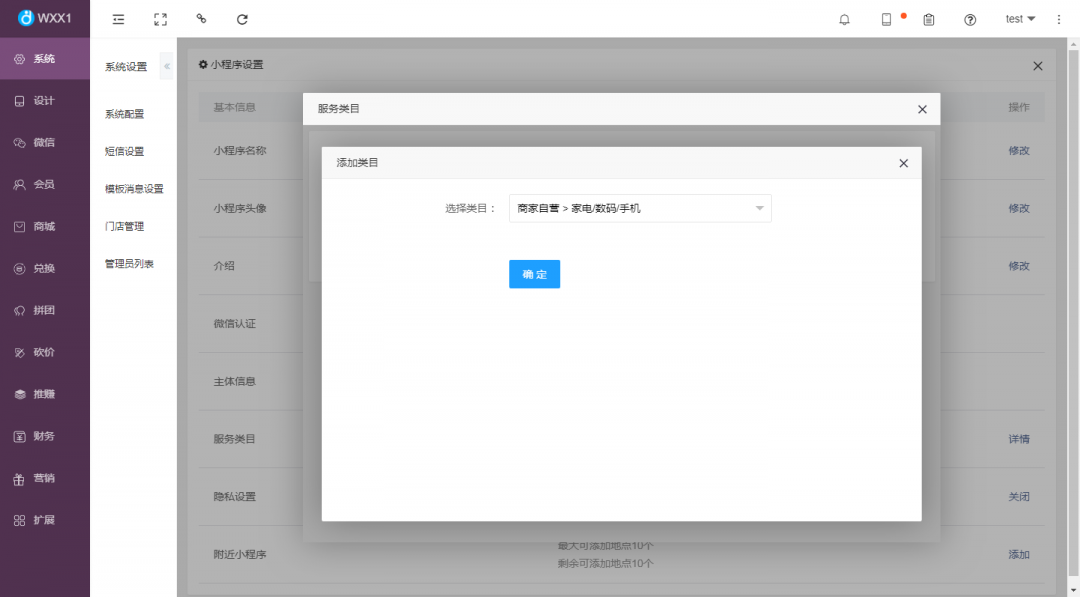Toggle fullscreen mode icon

point(160,19)
